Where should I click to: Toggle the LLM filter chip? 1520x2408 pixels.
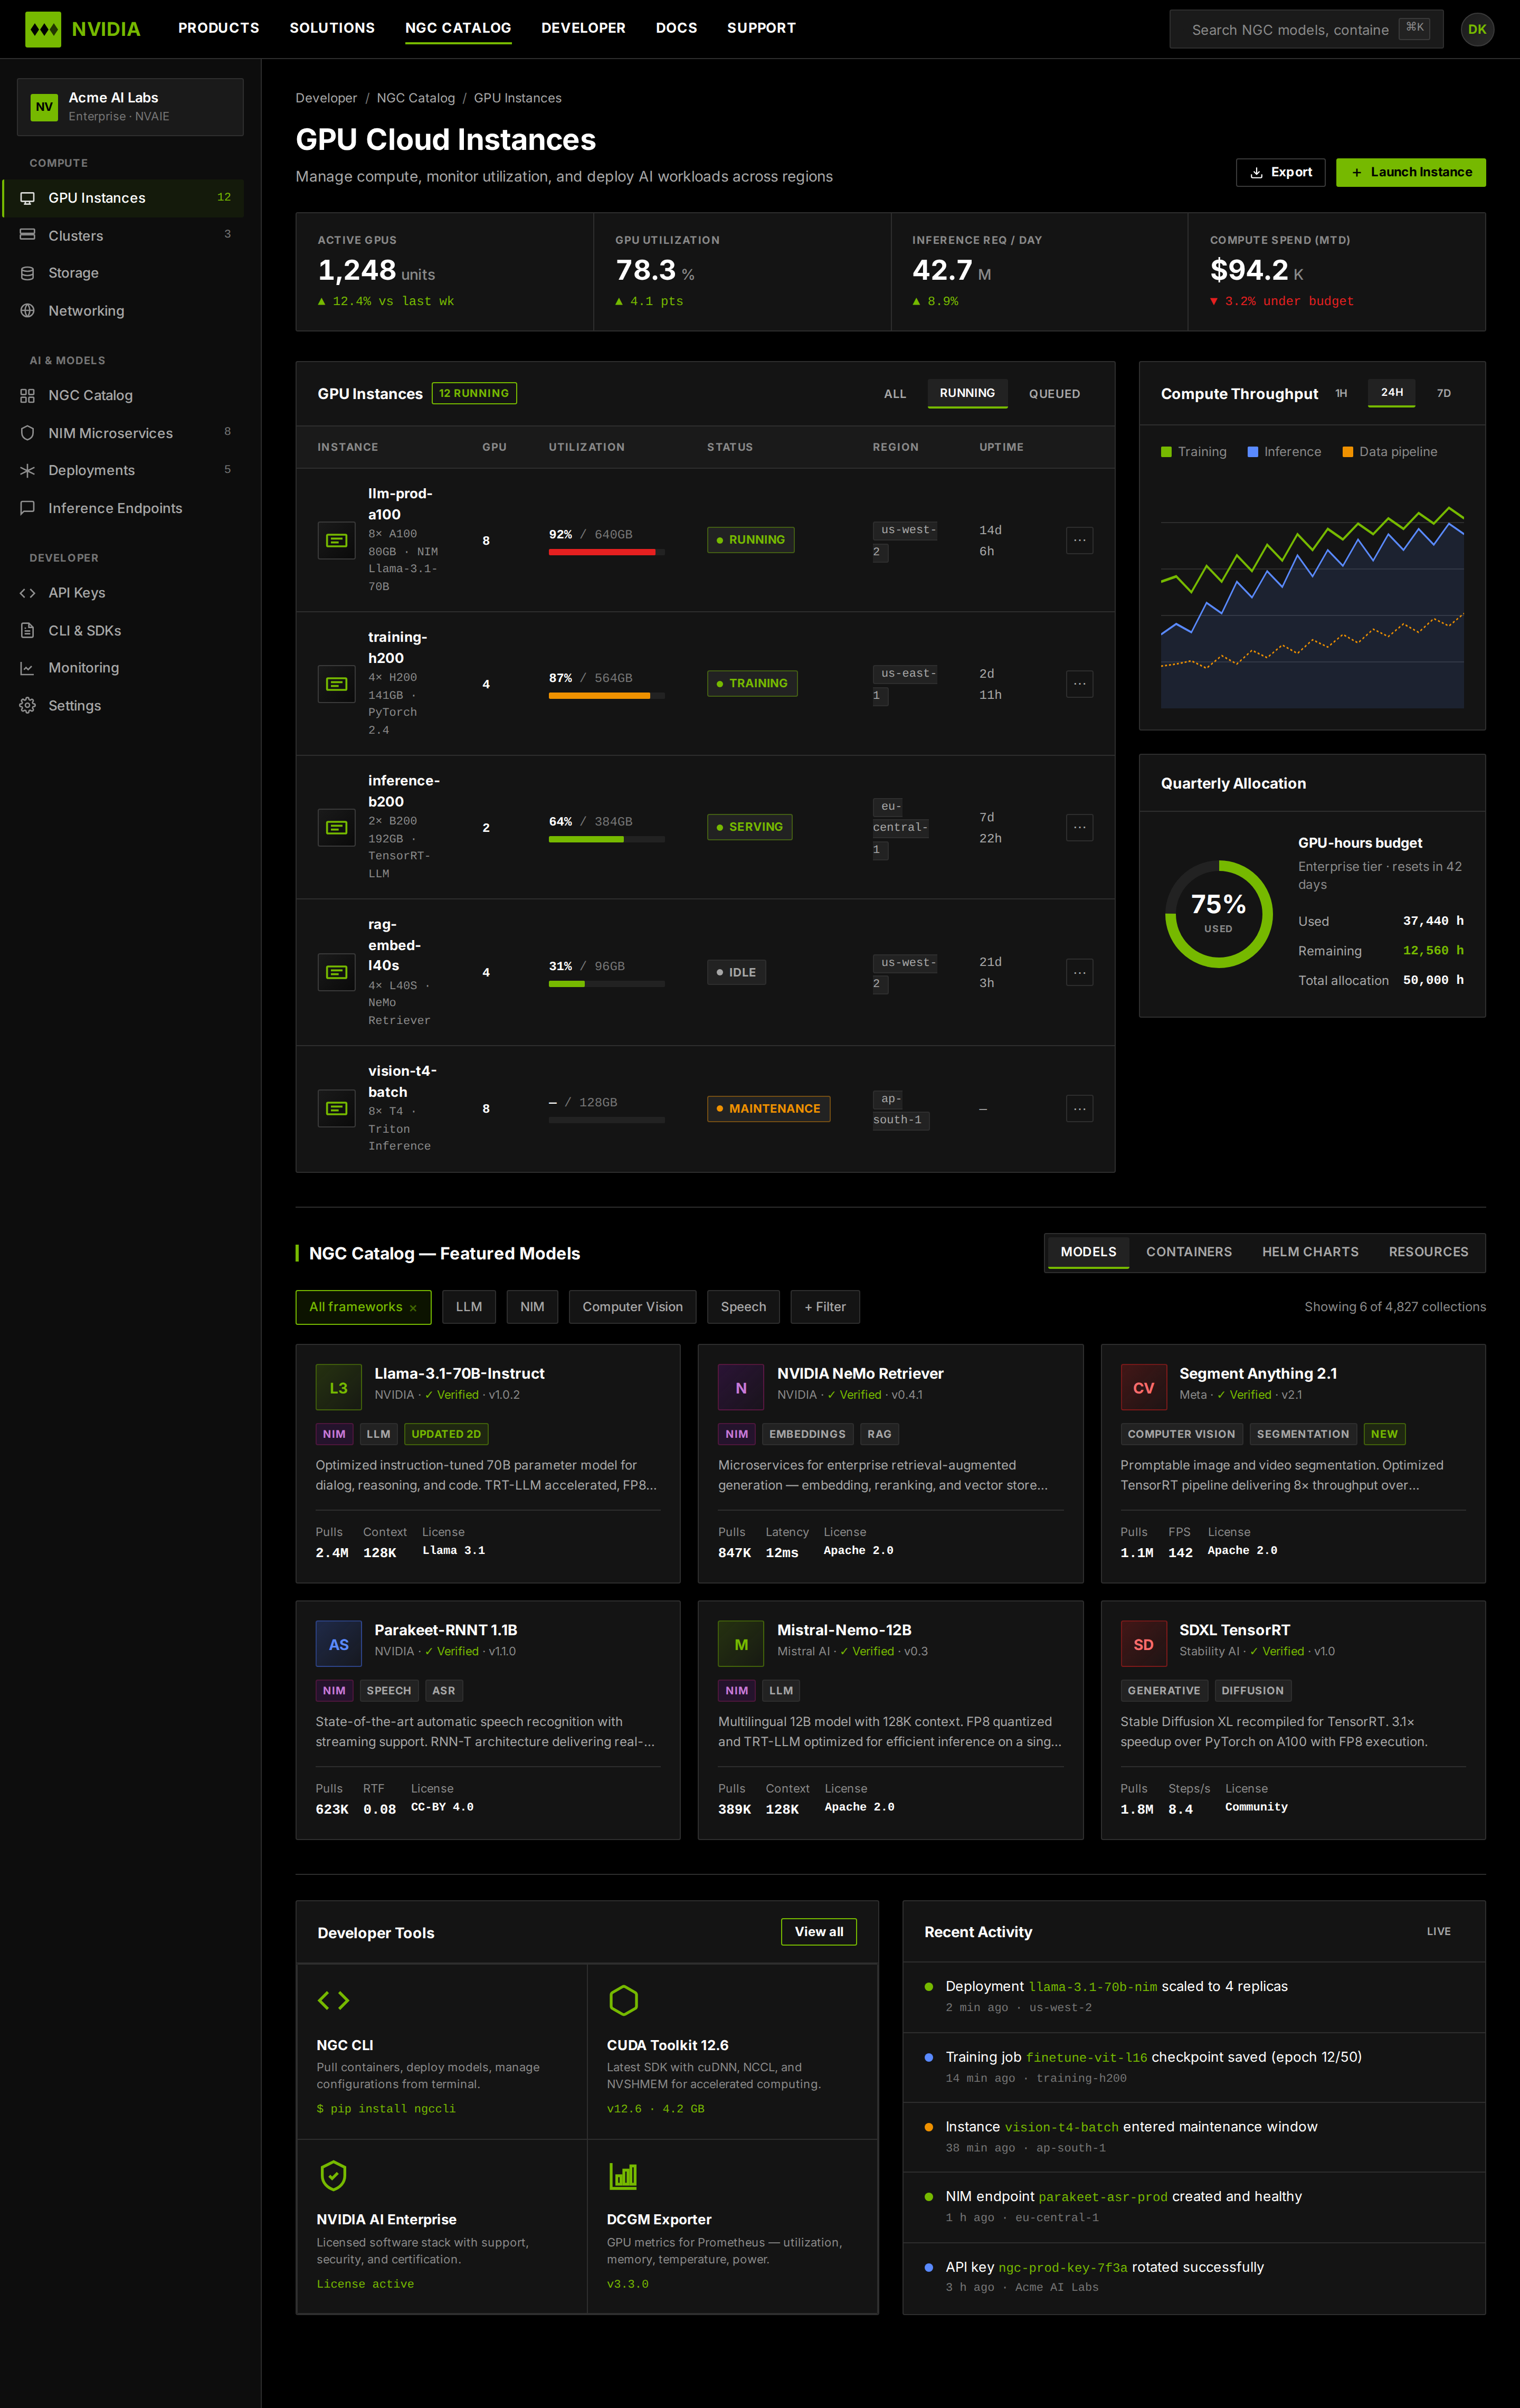click(x=469, y=1307)
